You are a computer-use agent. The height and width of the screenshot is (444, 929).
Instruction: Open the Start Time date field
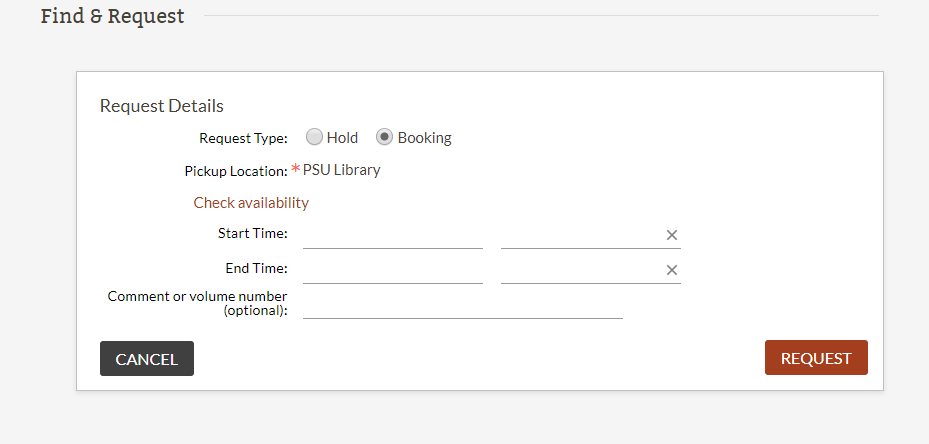click(x=393, y=235)
